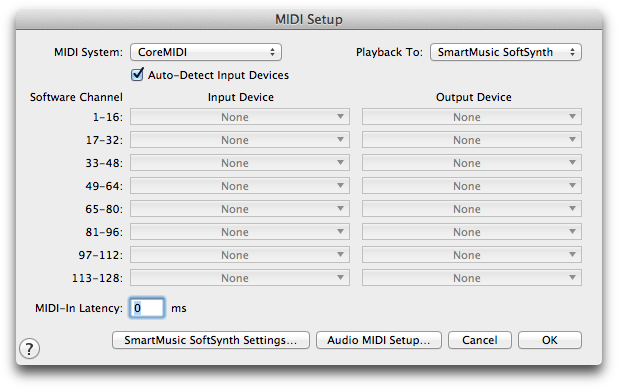
Task: Open Output Device dropdown for channels 33-48
Action: tap(472, 163)
